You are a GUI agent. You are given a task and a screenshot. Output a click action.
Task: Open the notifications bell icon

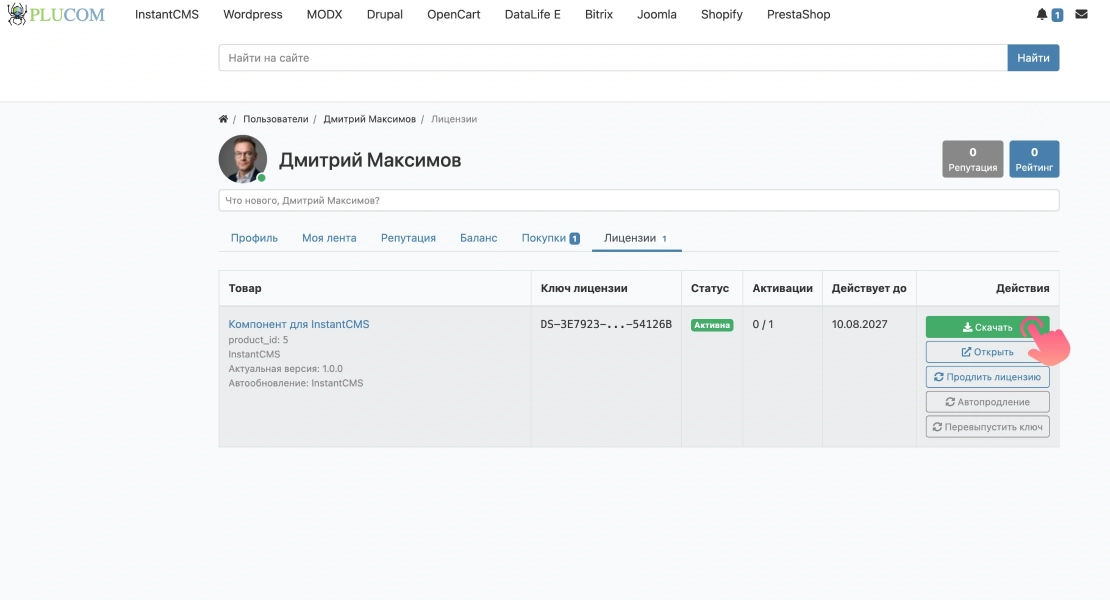coord(1041,14)
